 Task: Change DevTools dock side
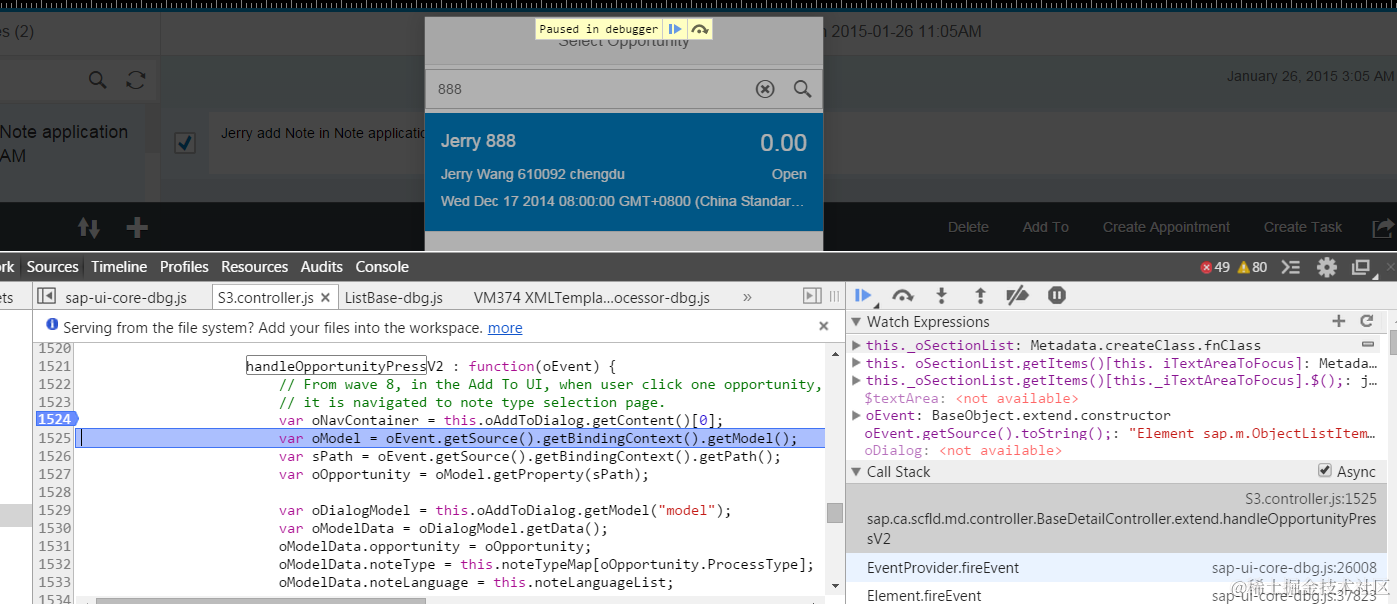click(x=1361, y=267)
